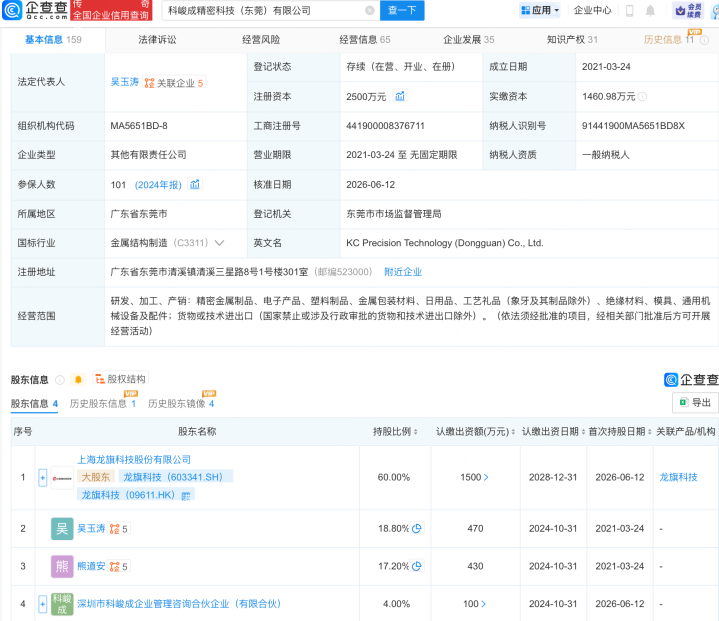Click info icon next to 历史信息 tab

(704, 40)
